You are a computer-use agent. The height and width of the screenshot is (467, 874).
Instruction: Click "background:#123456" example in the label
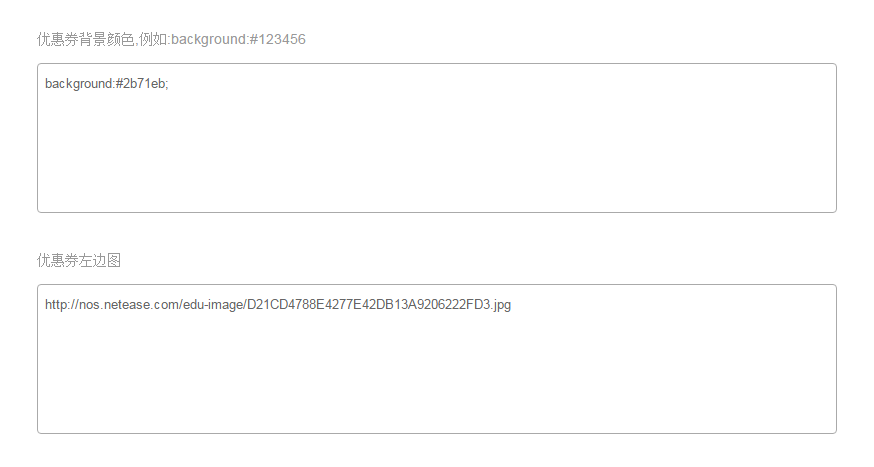pyautogui.click(x=238, y=40)
